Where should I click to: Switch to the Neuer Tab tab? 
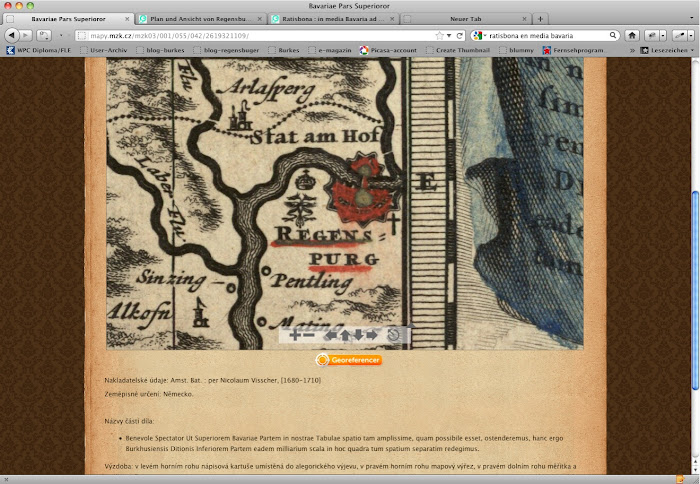(465, 19)
